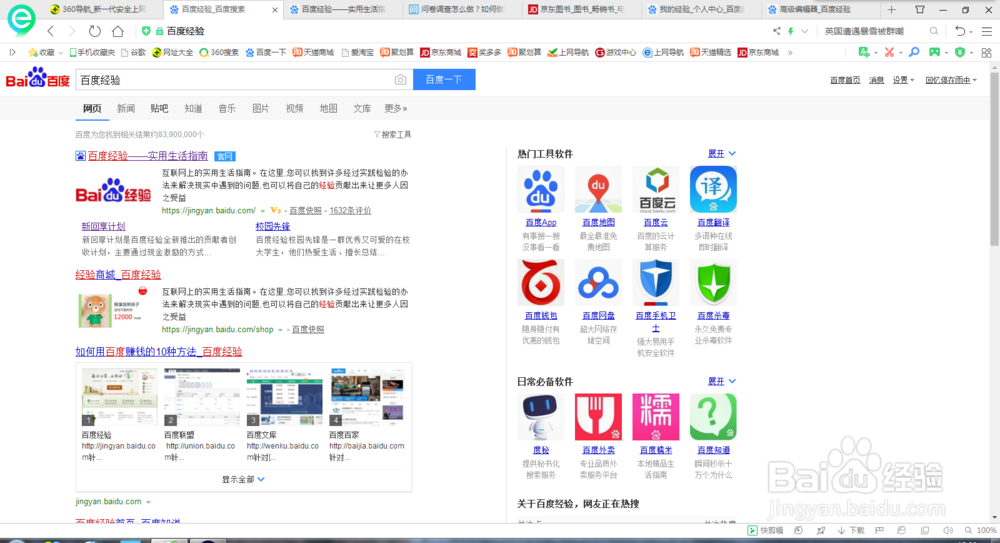Open the 校园先锋 sublink

[273, 227]
